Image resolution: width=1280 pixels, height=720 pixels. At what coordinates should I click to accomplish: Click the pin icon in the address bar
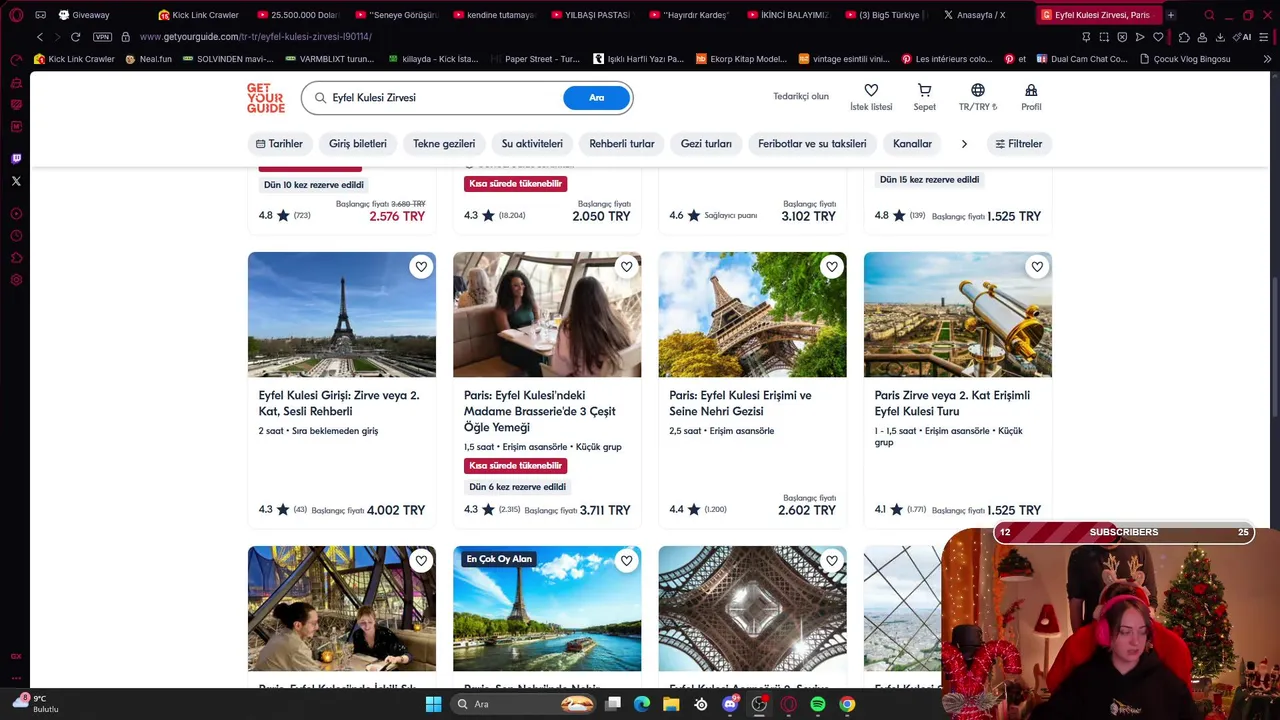click(1086, 37)
